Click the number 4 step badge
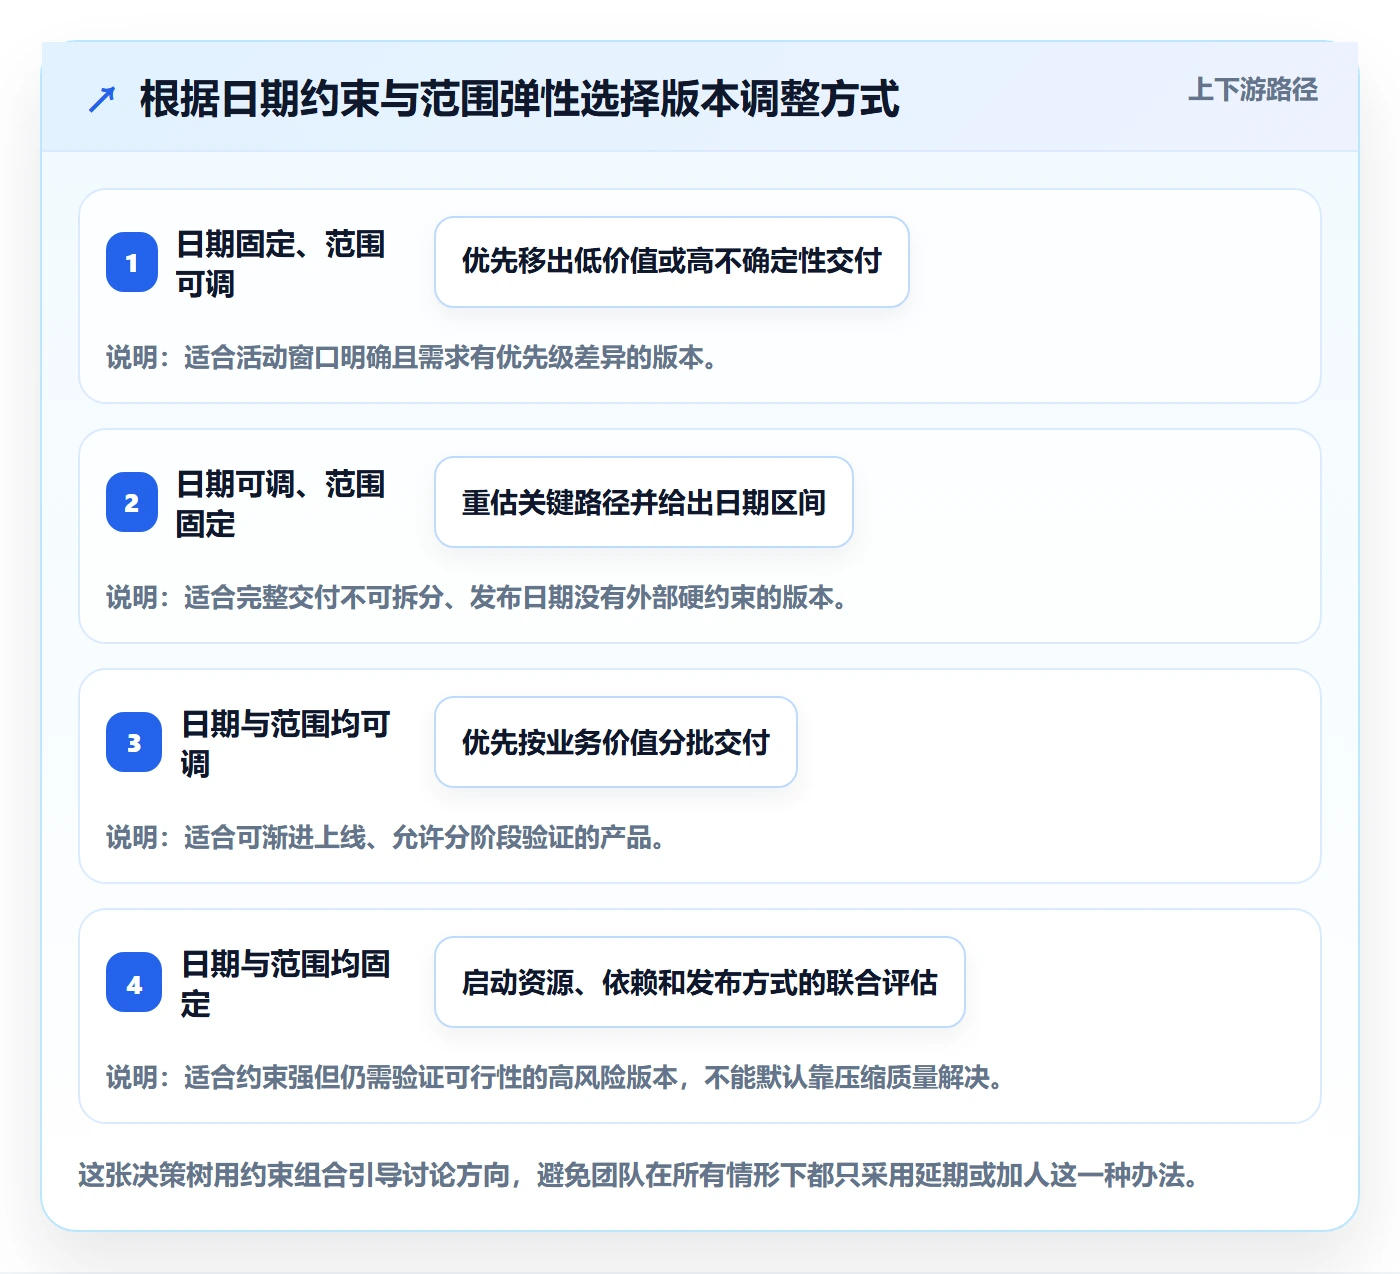1400x1274 pixels. click(134, 982)
